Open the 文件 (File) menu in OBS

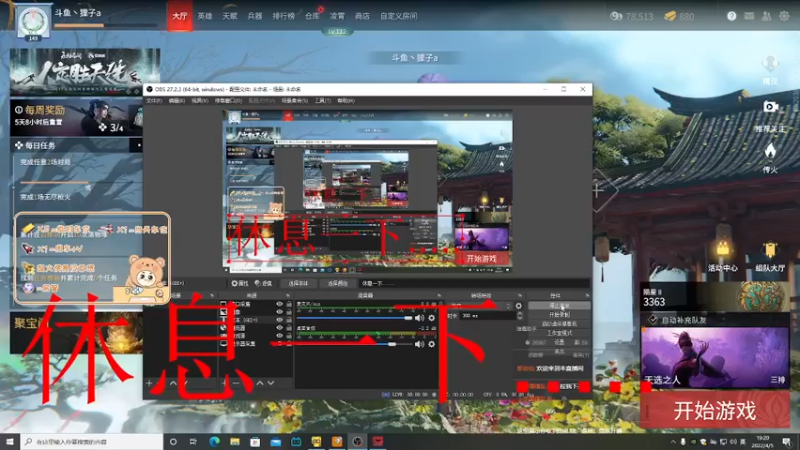[154, 101]
